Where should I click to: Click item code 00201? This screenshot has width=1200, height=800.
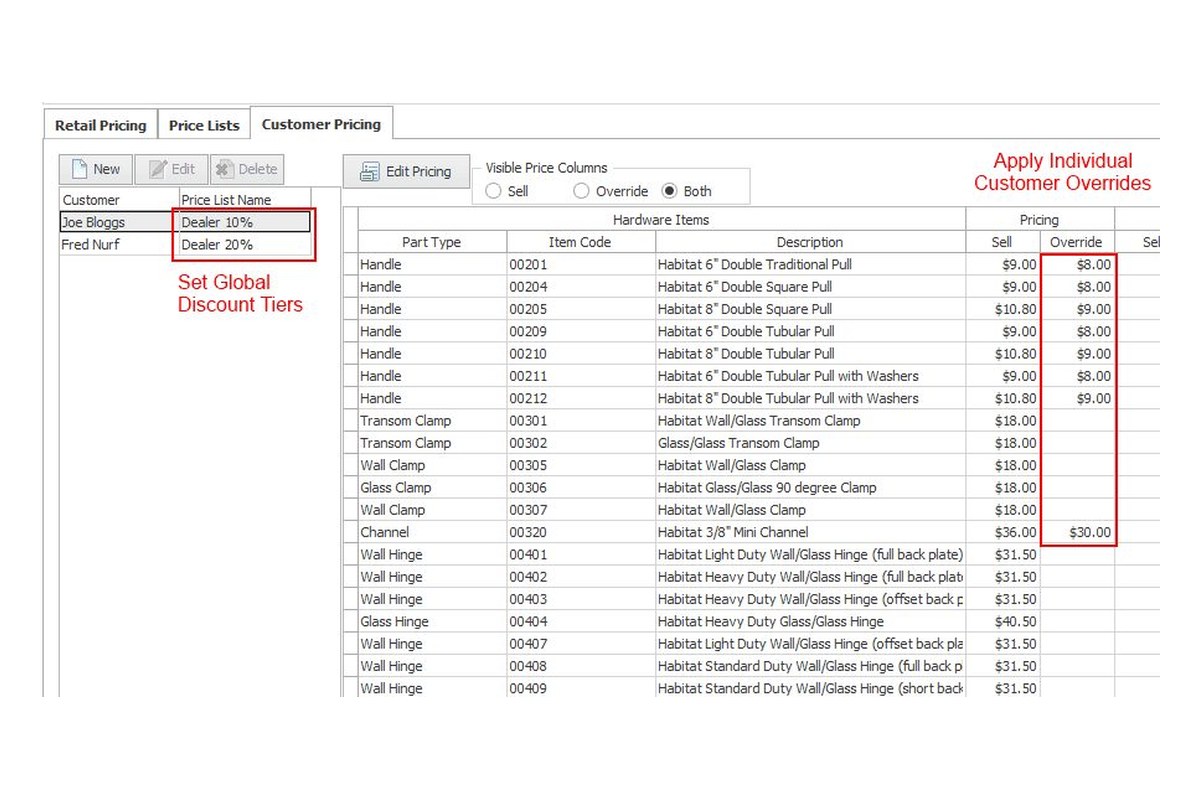click(581, 264)
